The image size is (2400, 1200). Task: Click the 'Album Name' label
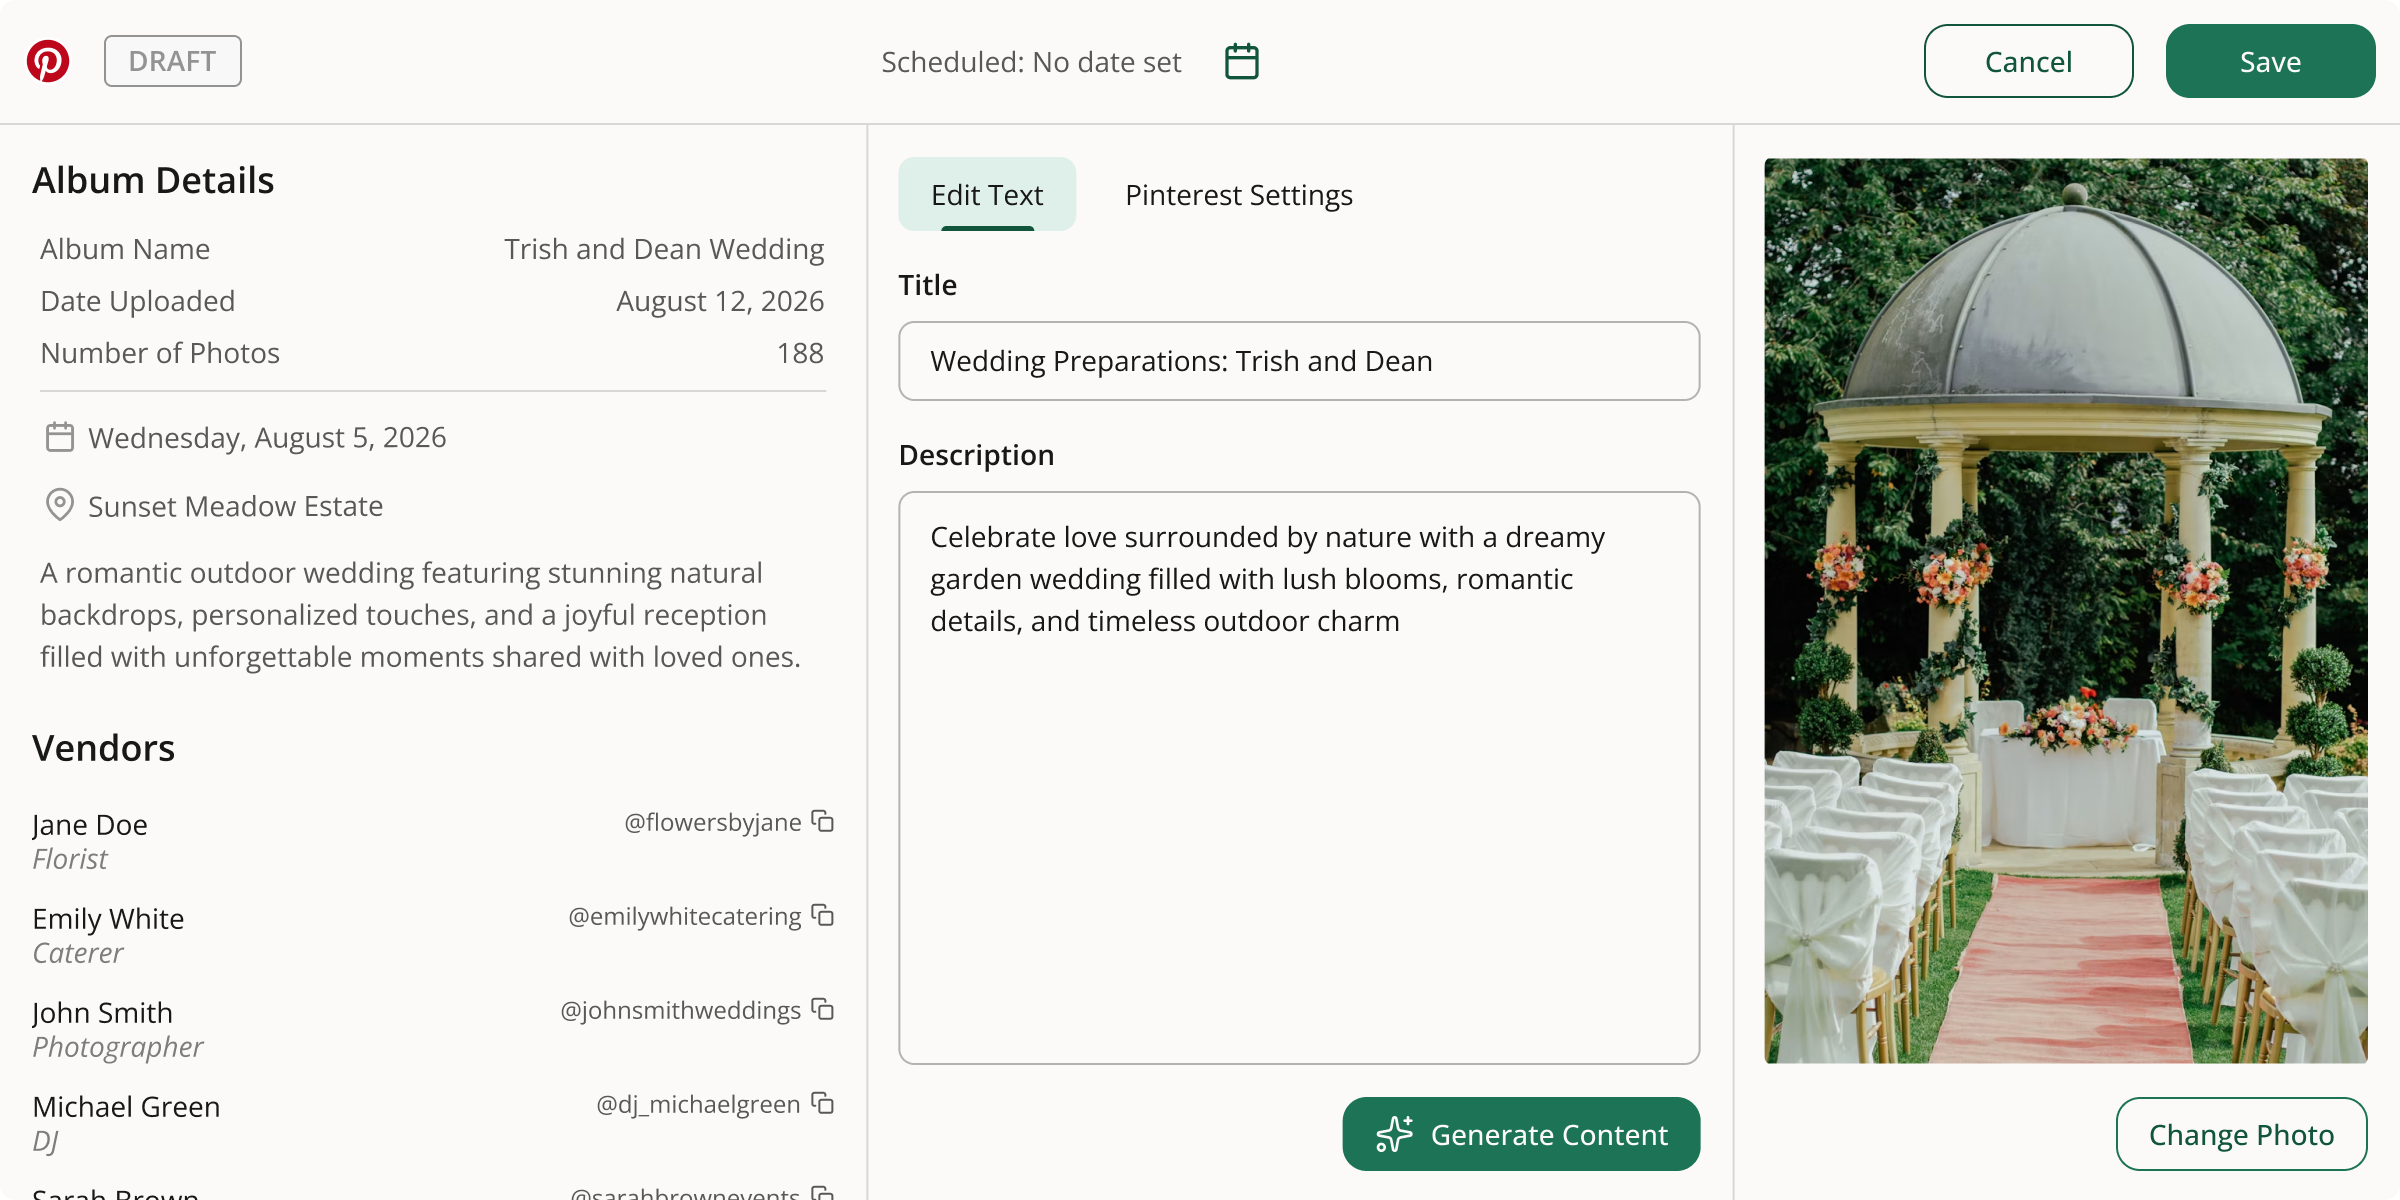pyautogui.click(x=125, y=249)
